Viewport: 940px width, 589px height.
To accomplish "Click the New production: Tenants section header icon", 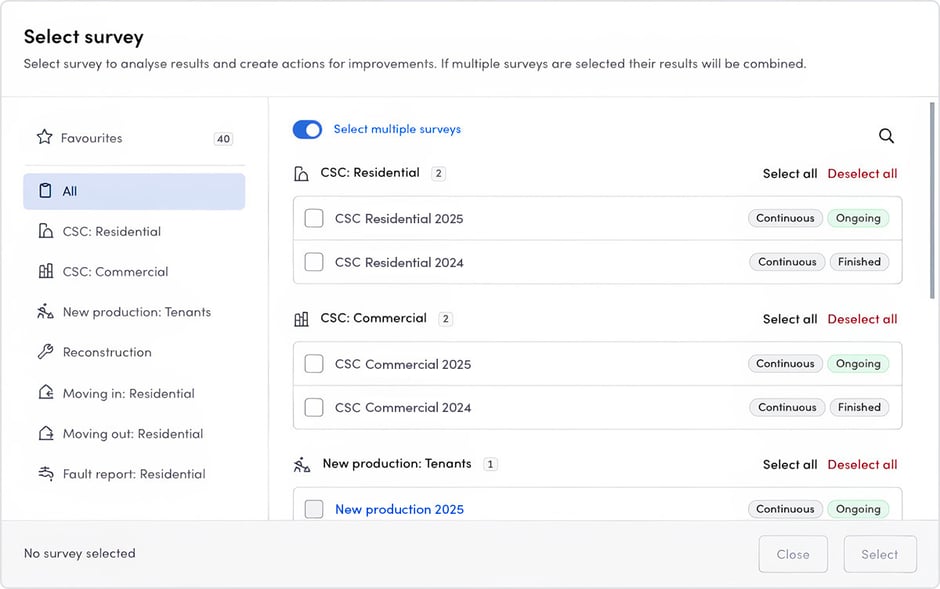I will (302, 464).
